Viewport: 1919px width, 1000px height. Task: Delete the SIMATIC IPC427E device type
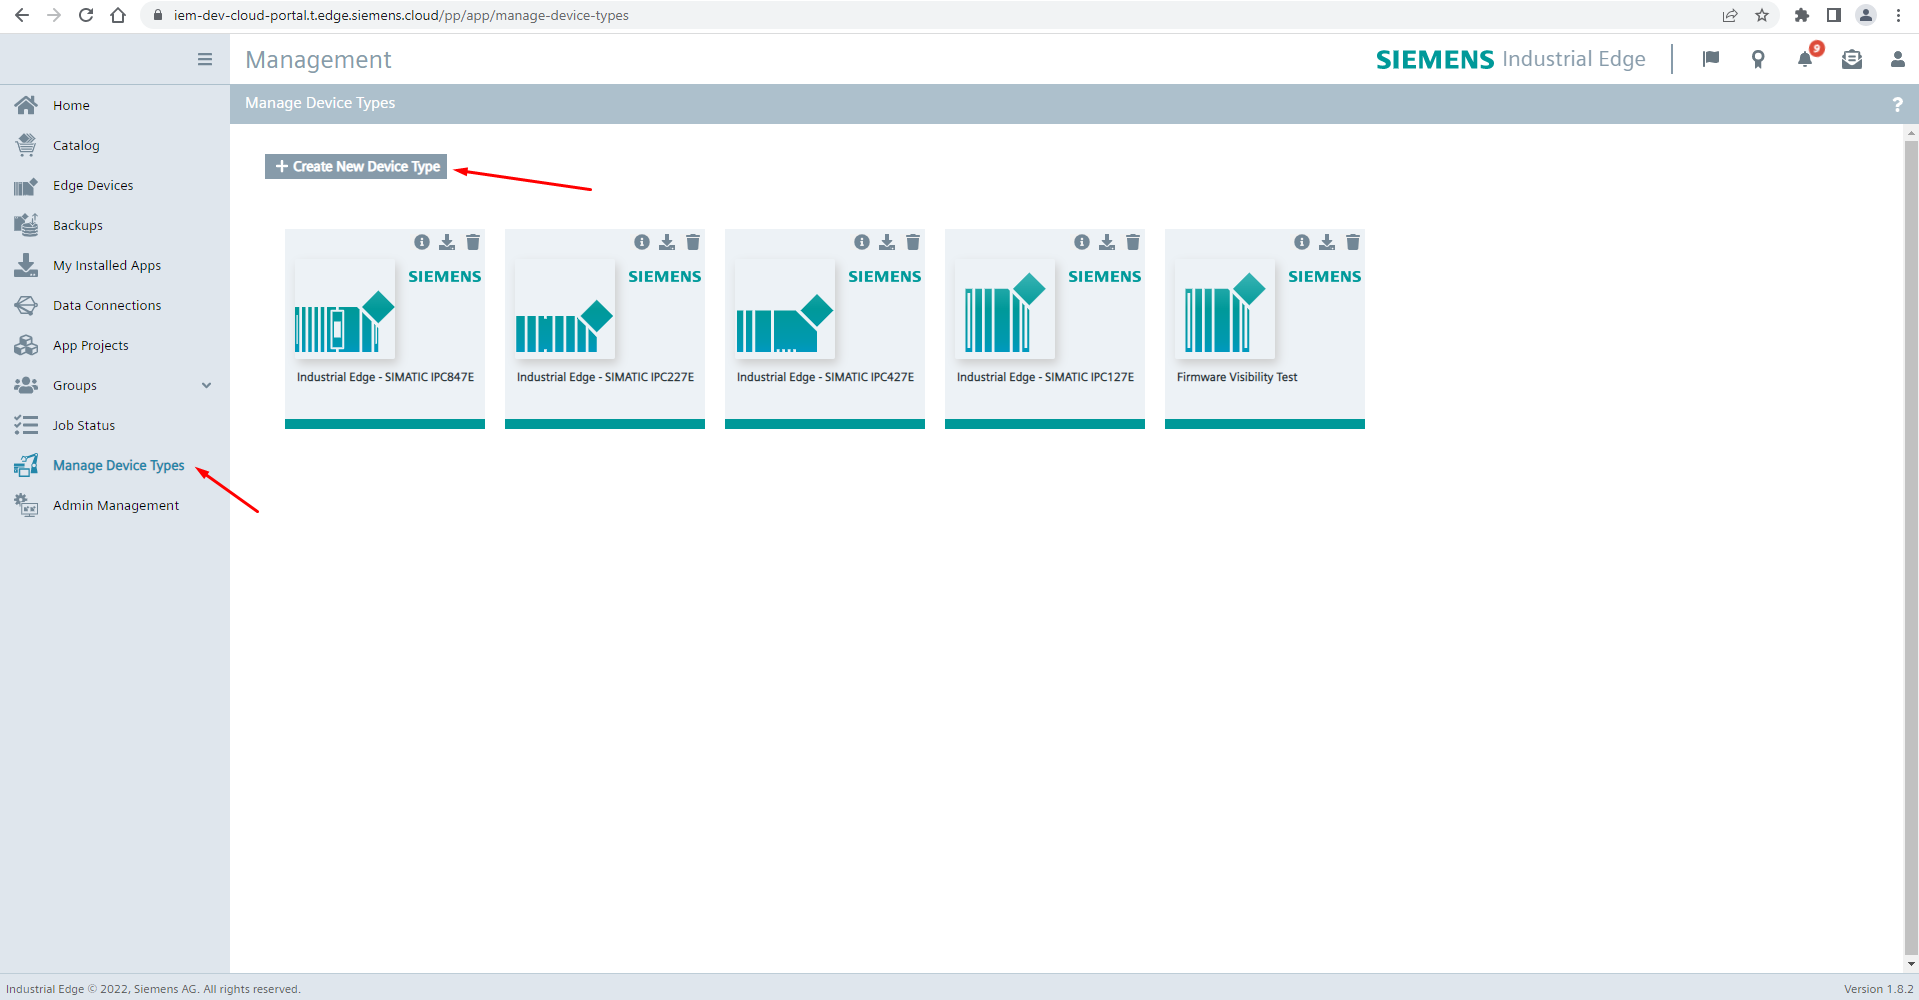[x=913, y=242]
